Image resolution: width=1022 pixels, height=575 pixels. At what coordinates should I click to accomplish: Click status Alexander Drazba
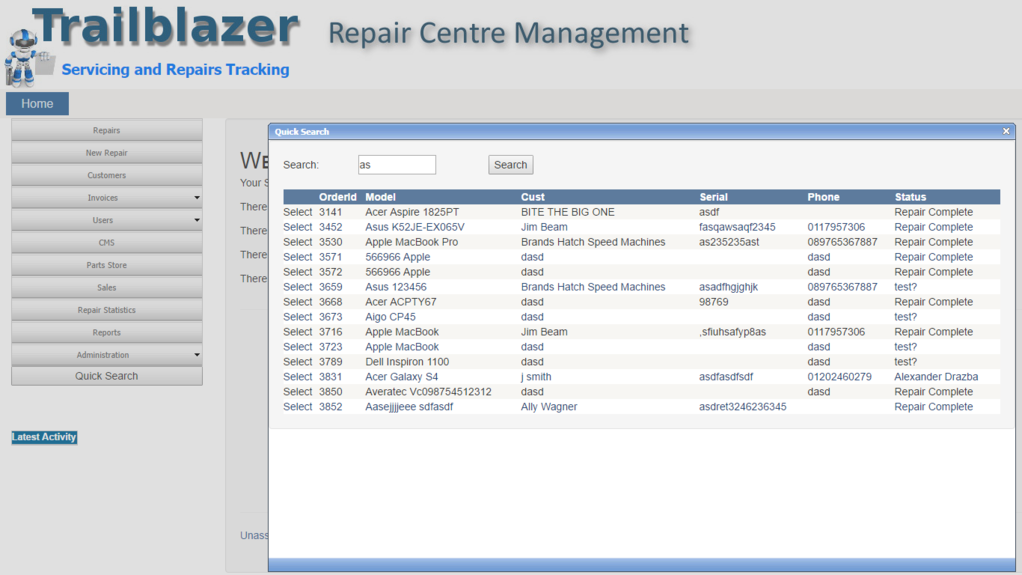936,377
